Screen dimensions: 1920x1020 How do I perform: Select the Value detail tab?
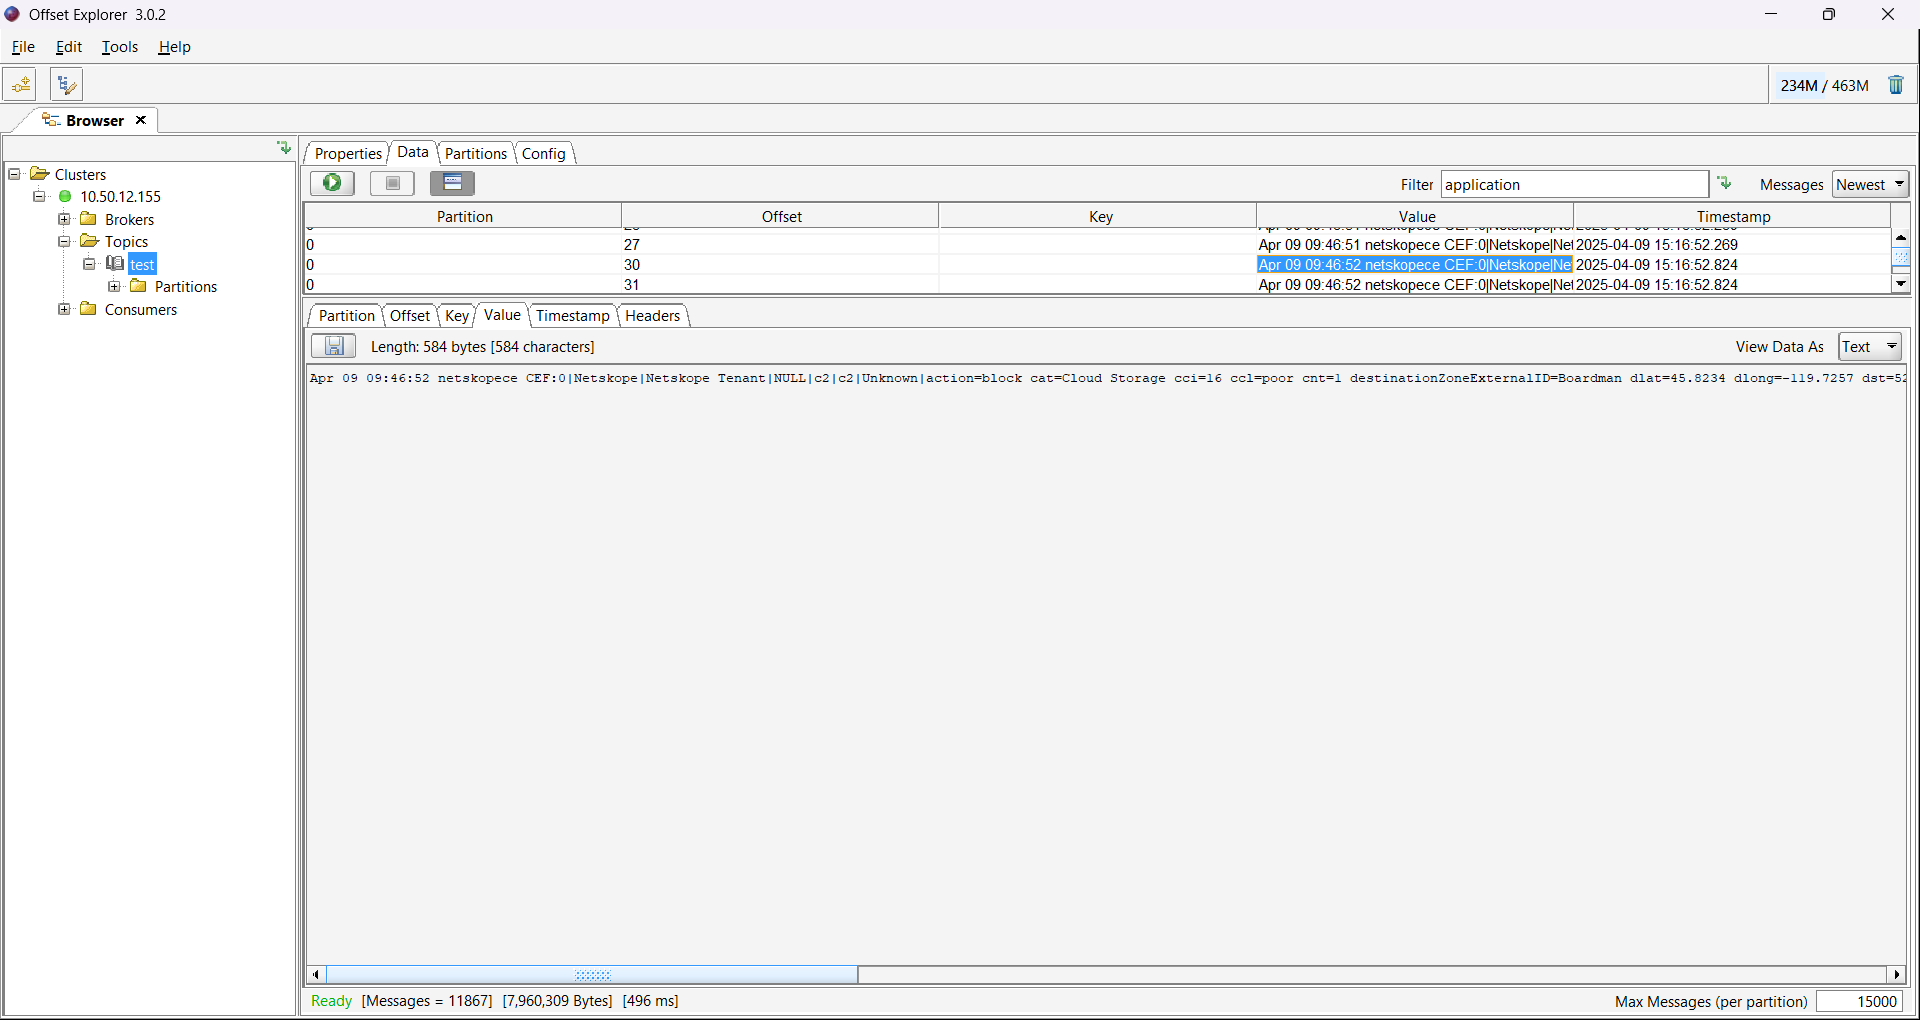(x=502, y=314)
